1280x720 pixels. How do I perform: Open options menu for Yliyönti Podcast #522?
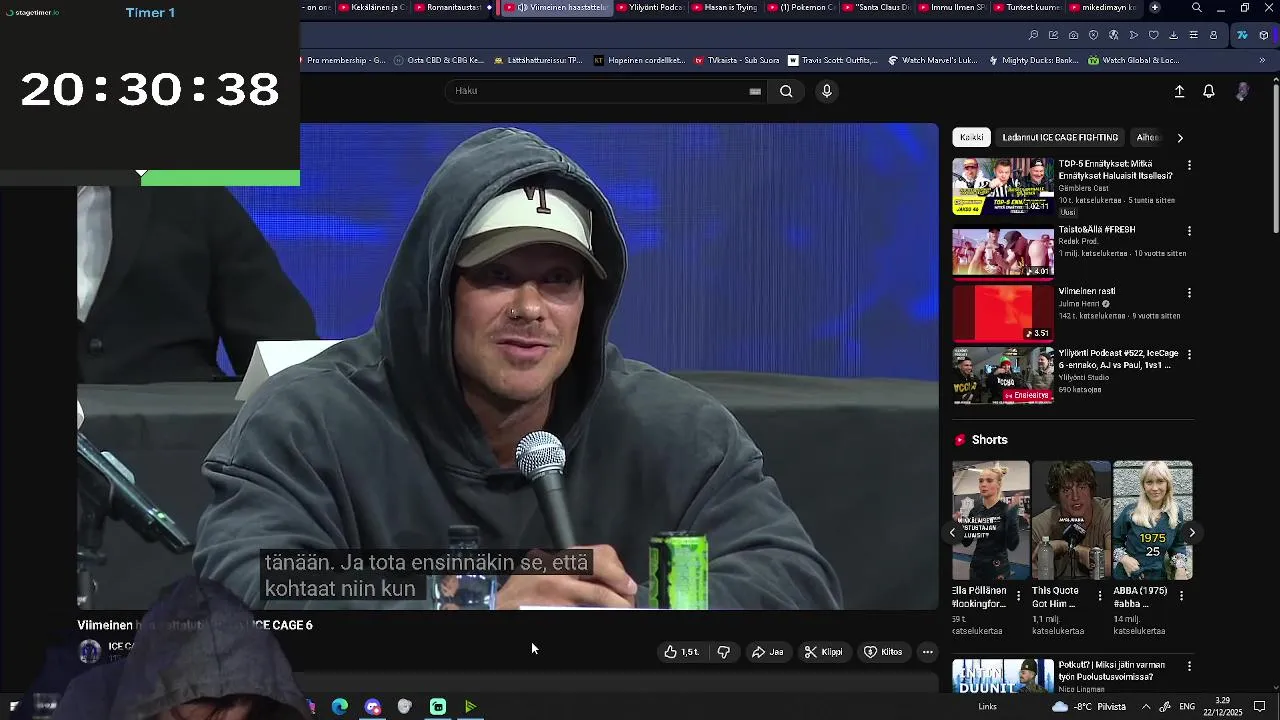pos(1189,355)
